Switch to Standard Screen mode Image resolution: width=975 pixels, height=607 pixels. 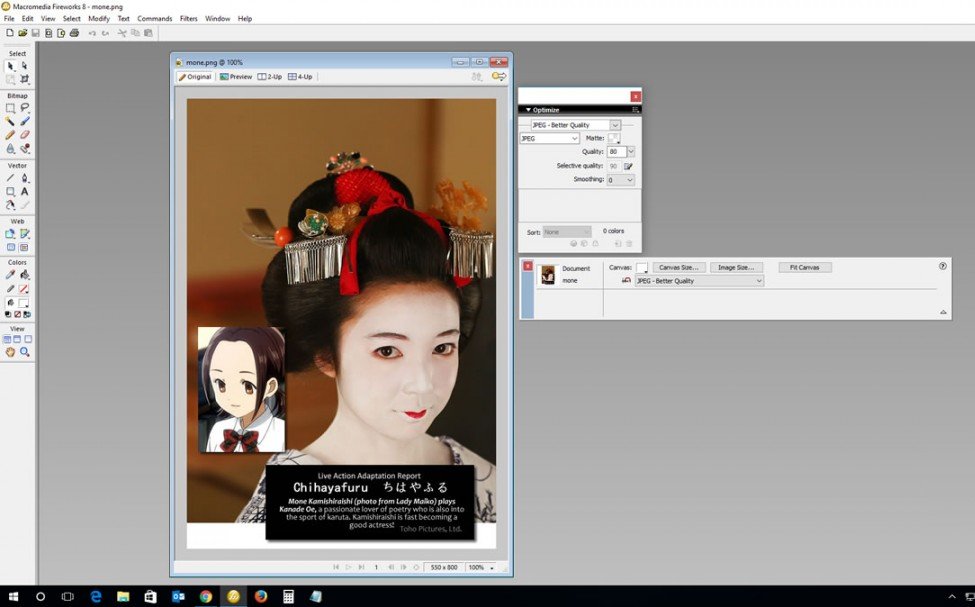point(7,340)
